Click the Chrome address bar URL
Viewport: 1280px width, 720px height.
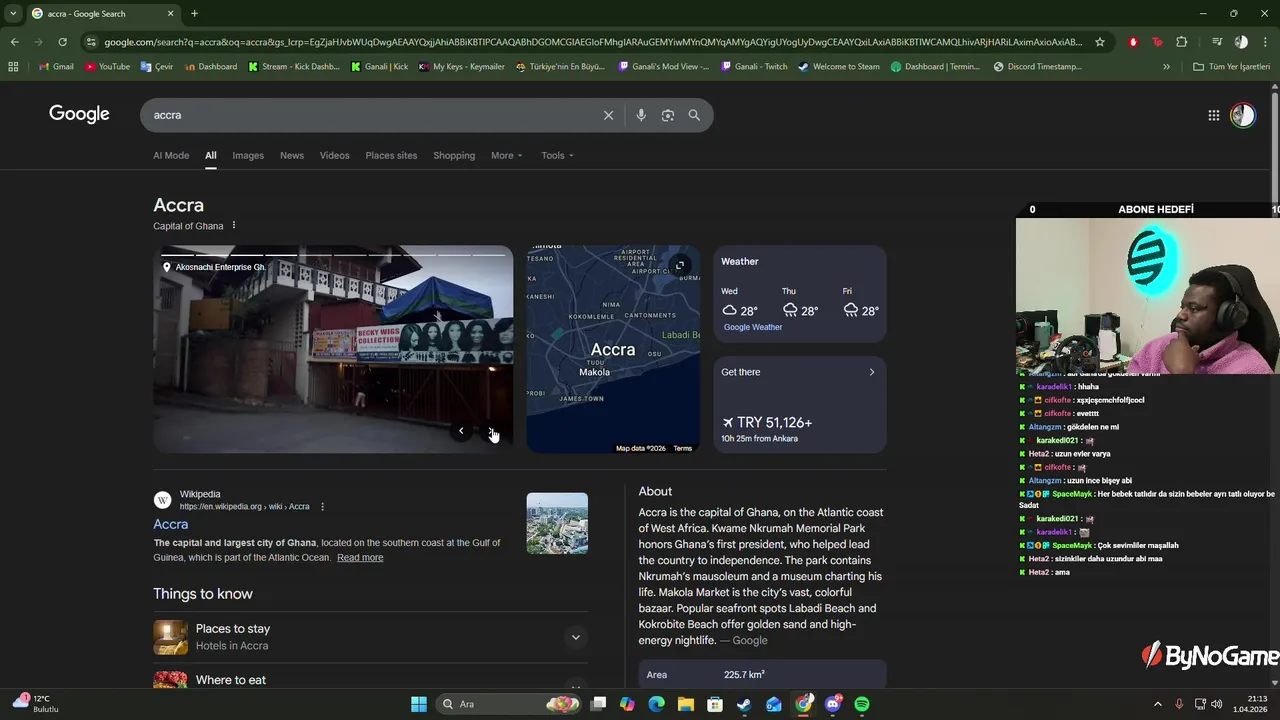pyautogui.click(x=592, y=42)
